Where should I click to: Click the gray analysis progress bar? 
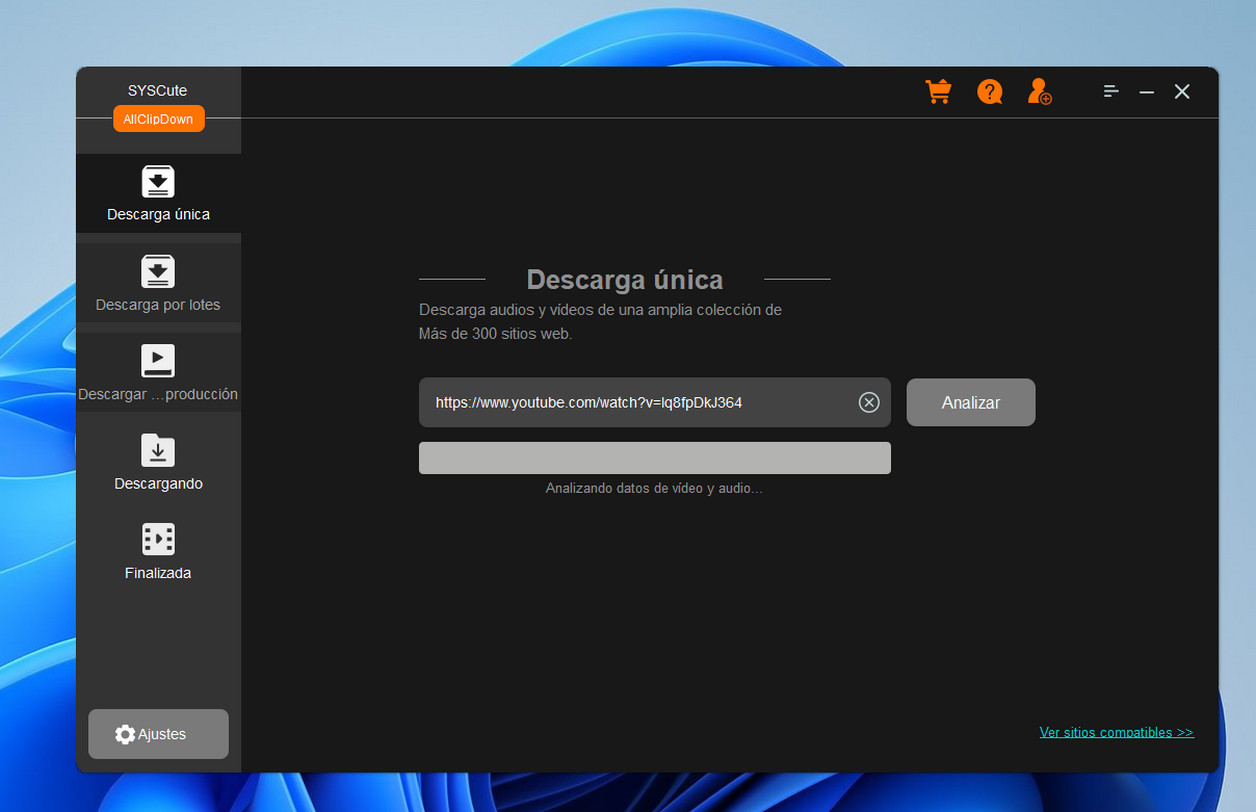[654, 458]
